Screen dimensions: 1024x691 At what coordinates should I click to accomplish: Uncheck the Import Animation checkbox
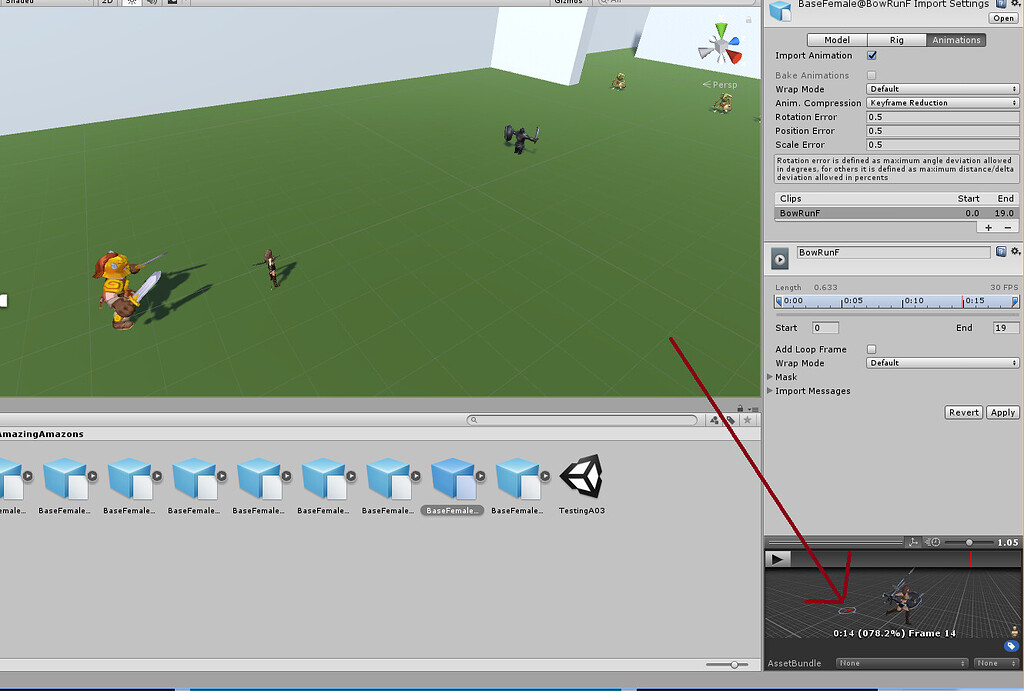[x=873, y=55]
